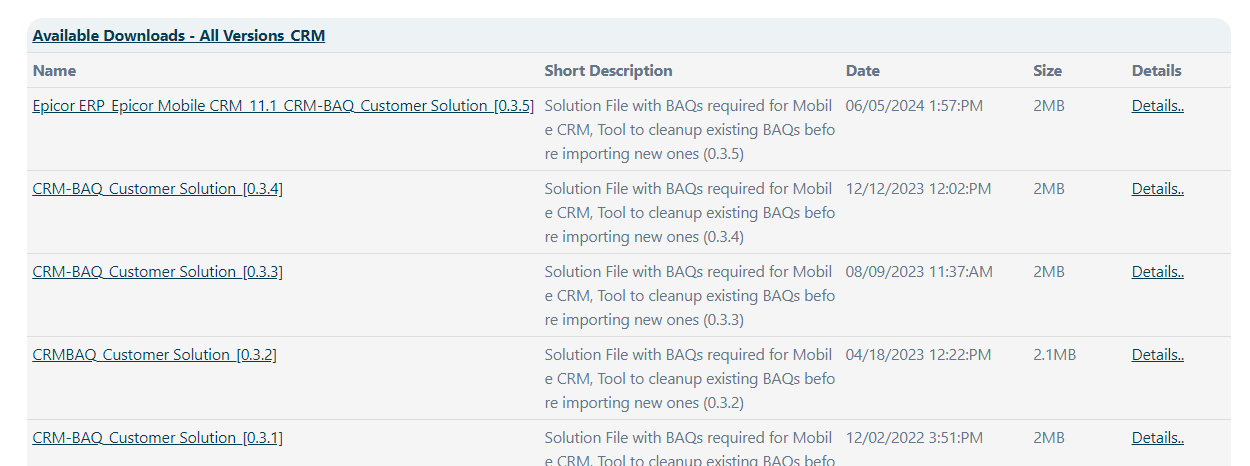Click the description ending with (0.3.4)
This screenshot has height=466, width=1250.
[690, 212]
